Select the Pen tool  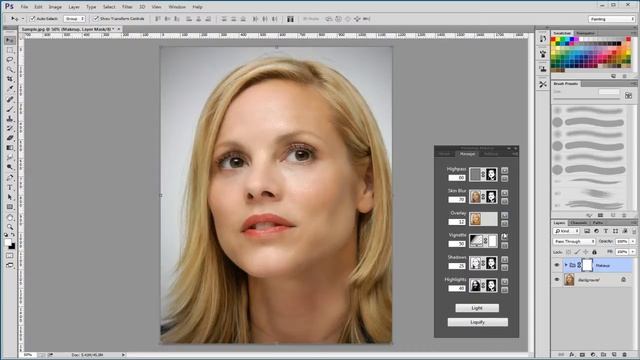[10, 178]
